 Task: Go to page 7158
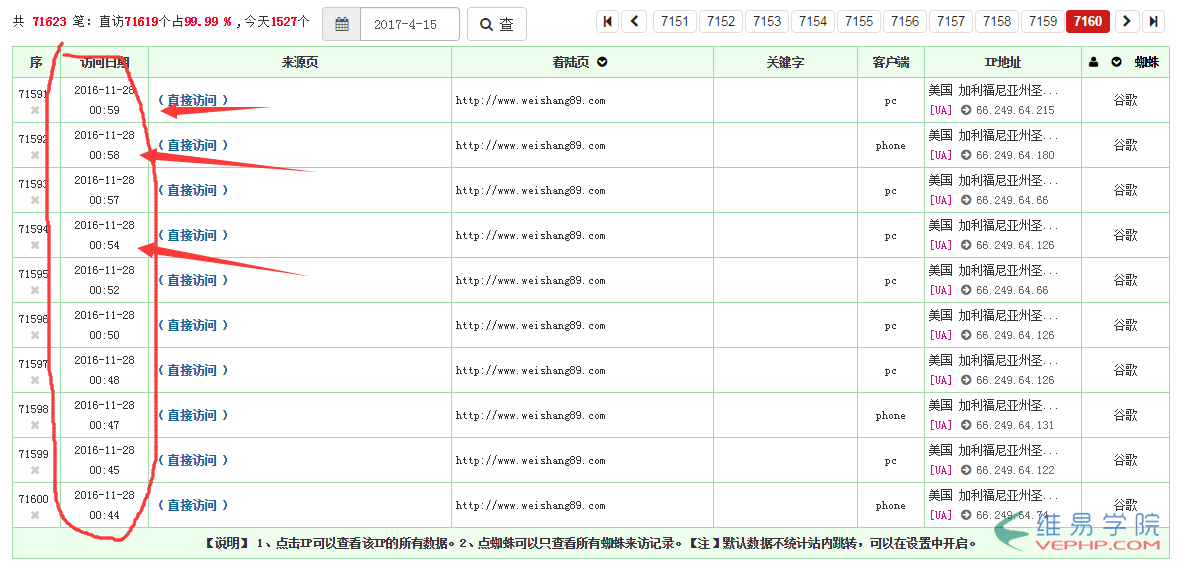pos(997,21)
